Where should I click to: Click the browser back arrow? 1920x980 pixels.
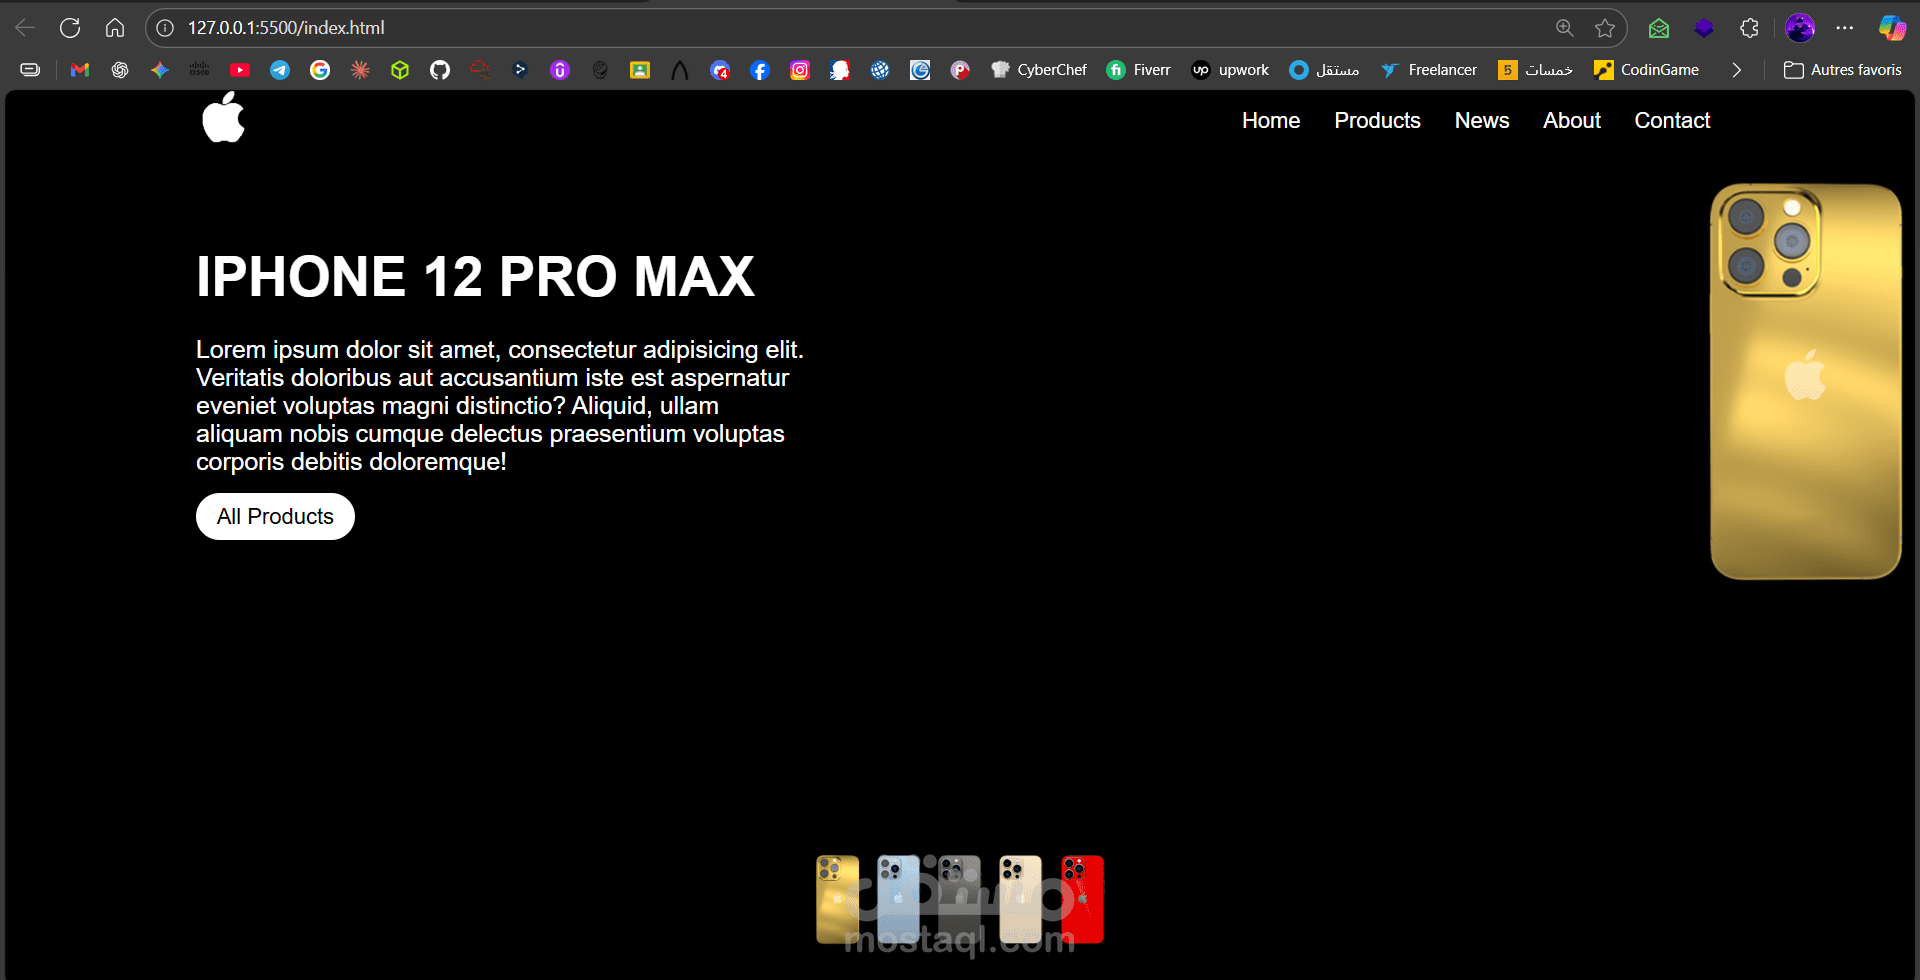pyautogui.click(x=25, y=28)
